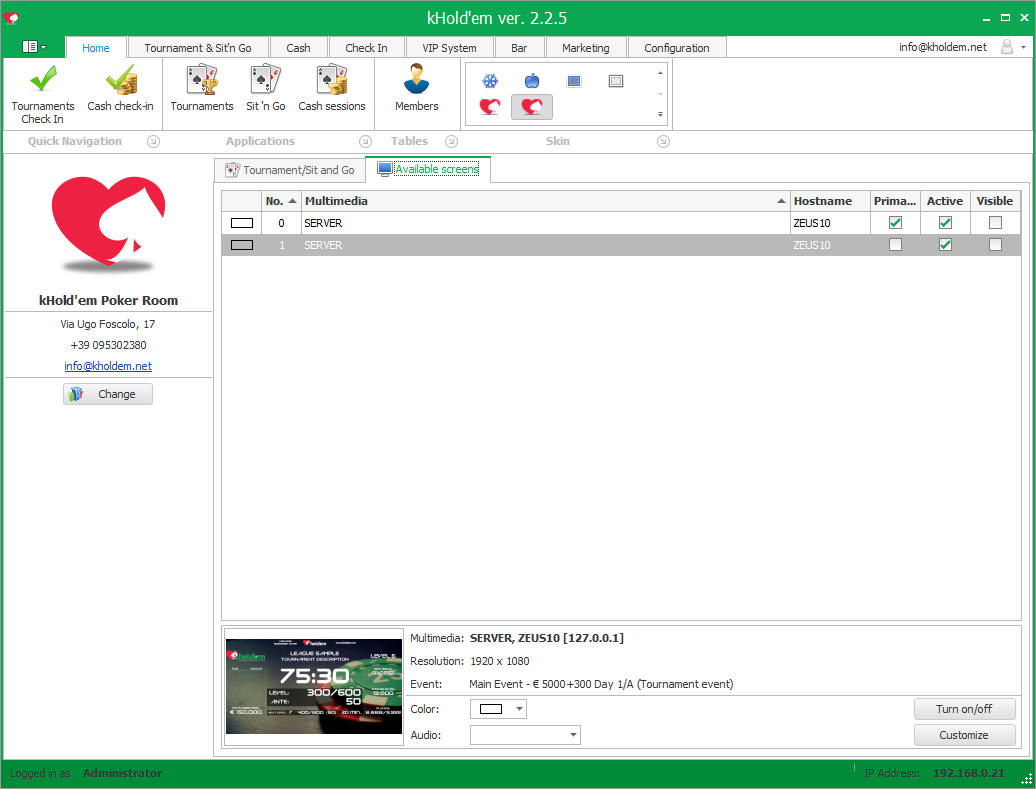Open the VIP System tab
This screenshot has height=789, width=1036.
click(449, 48)
